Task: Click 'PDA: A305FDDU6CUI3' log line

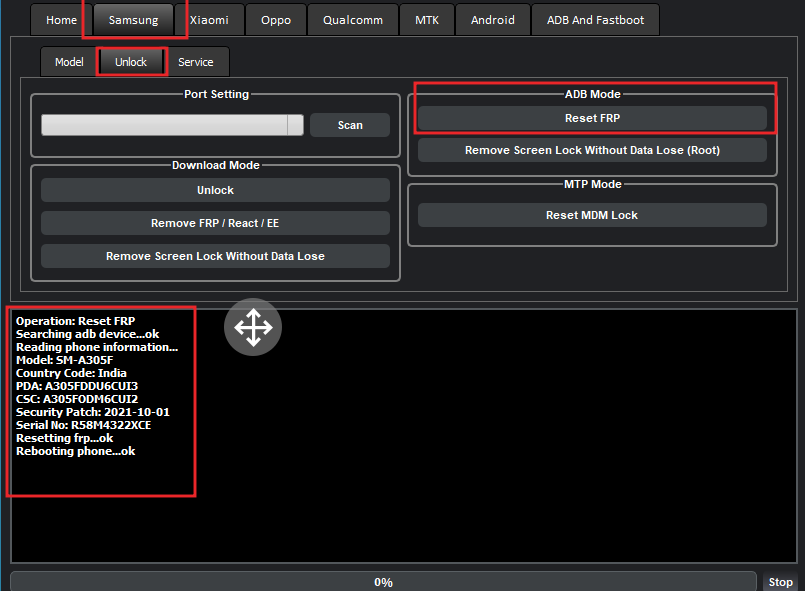Action: (x=77, y=386)
